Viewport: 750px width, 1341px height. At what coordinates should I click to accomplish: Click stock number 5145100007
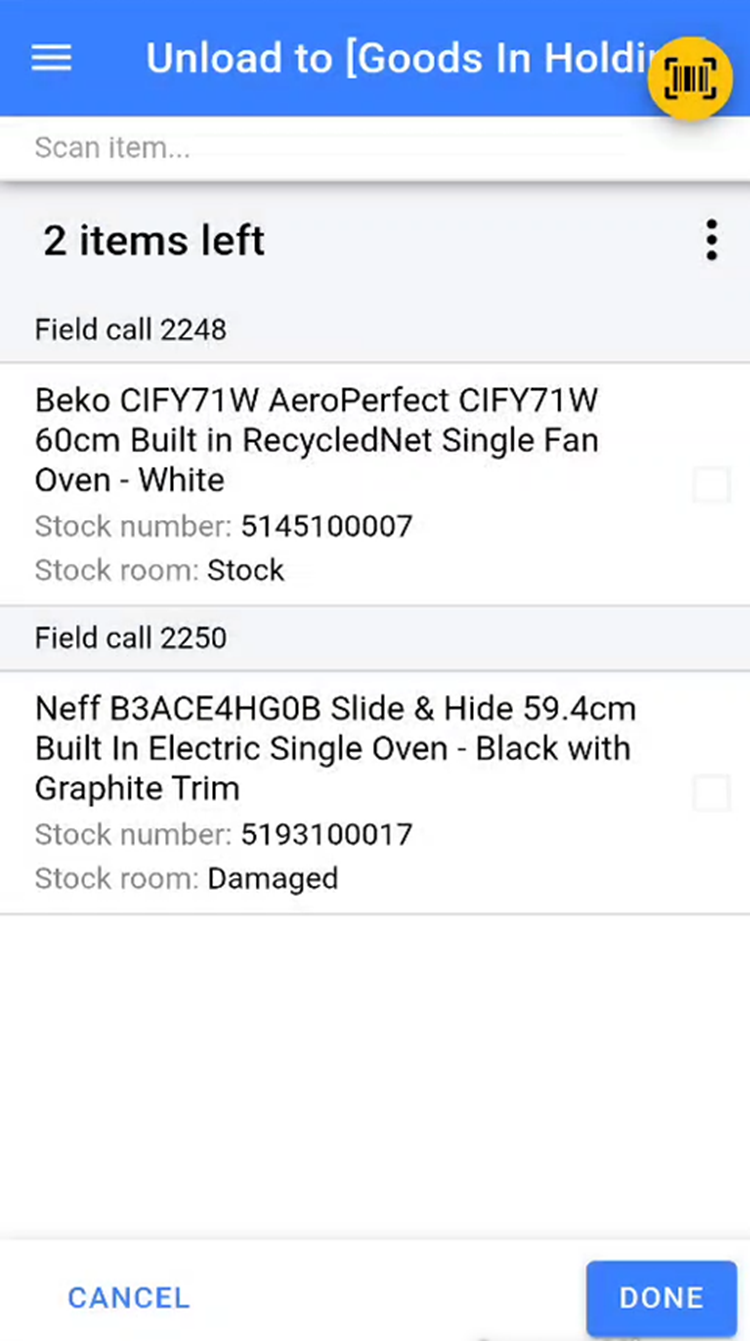(326, 526)
